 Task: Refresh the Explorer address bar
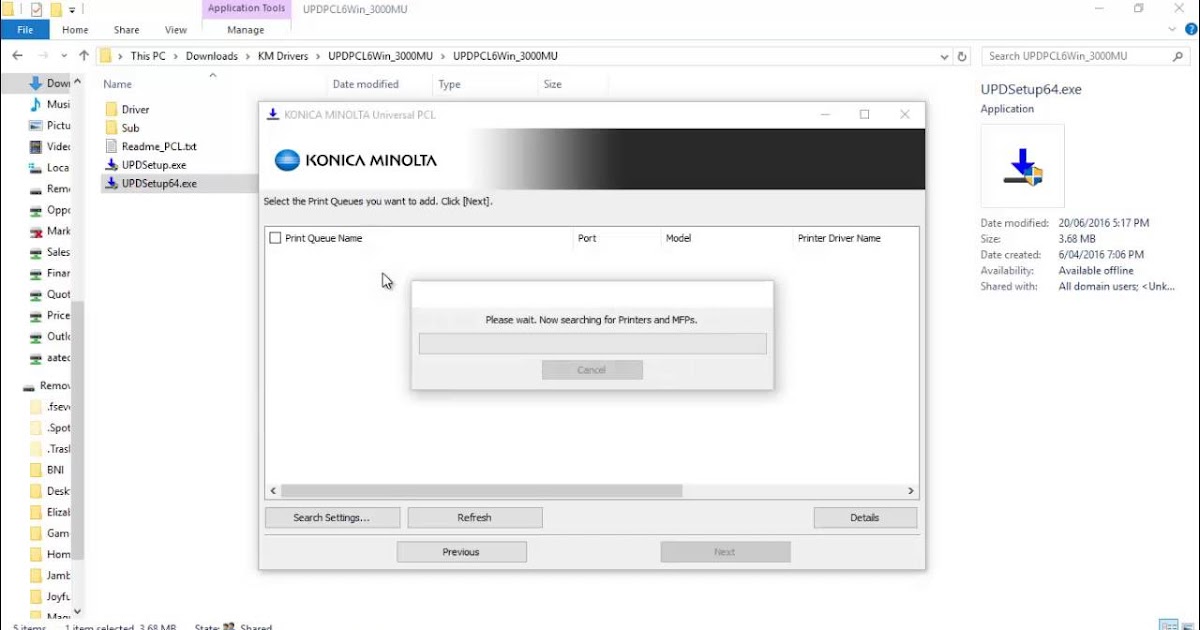point(962,56)
